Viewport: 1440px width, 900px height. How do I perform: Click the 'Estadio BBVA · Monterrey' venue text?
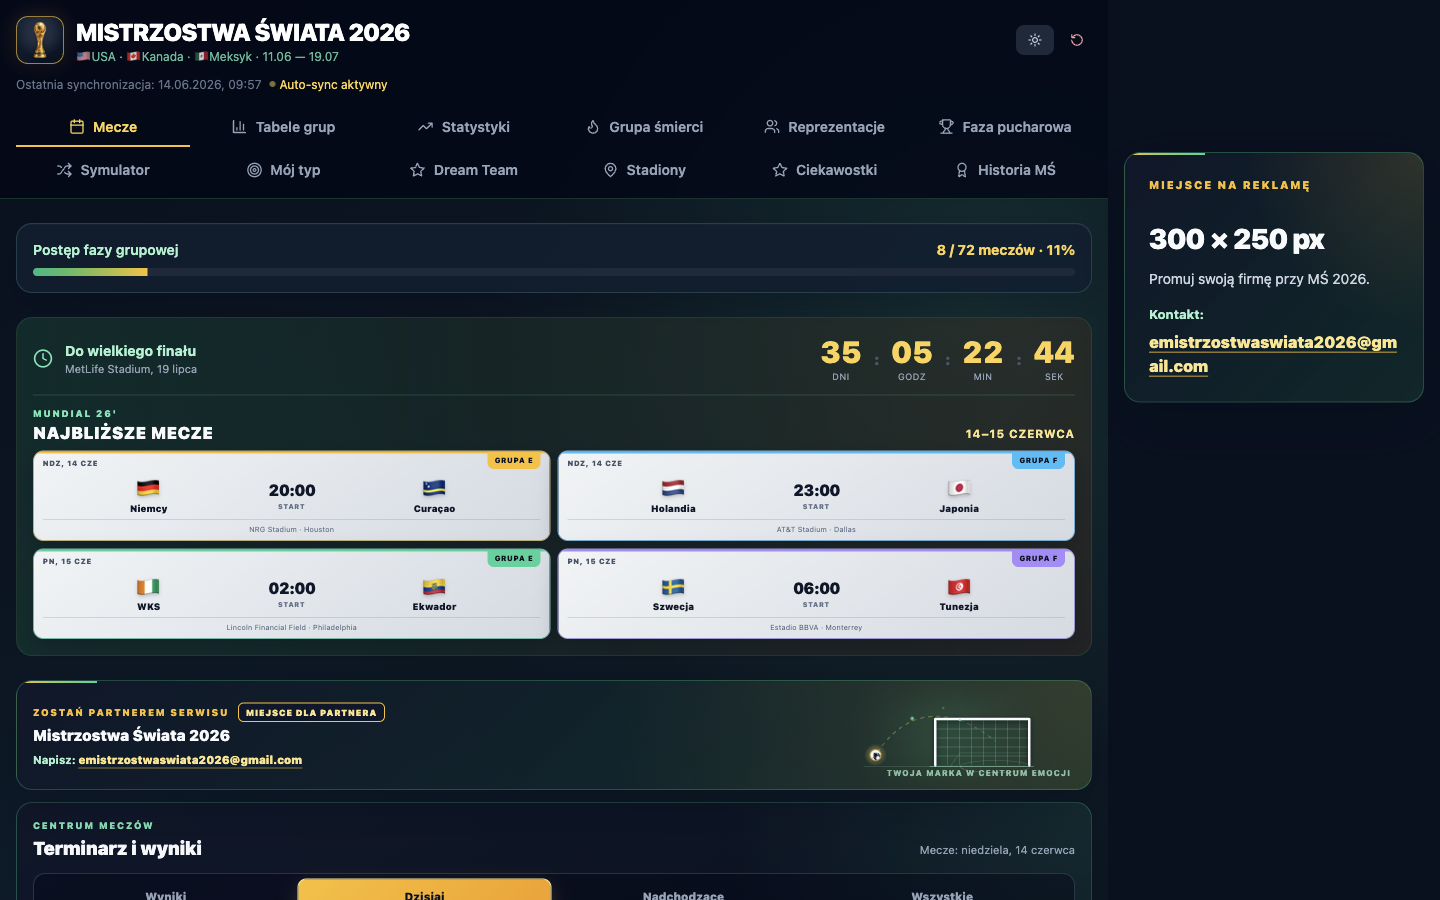816,628
